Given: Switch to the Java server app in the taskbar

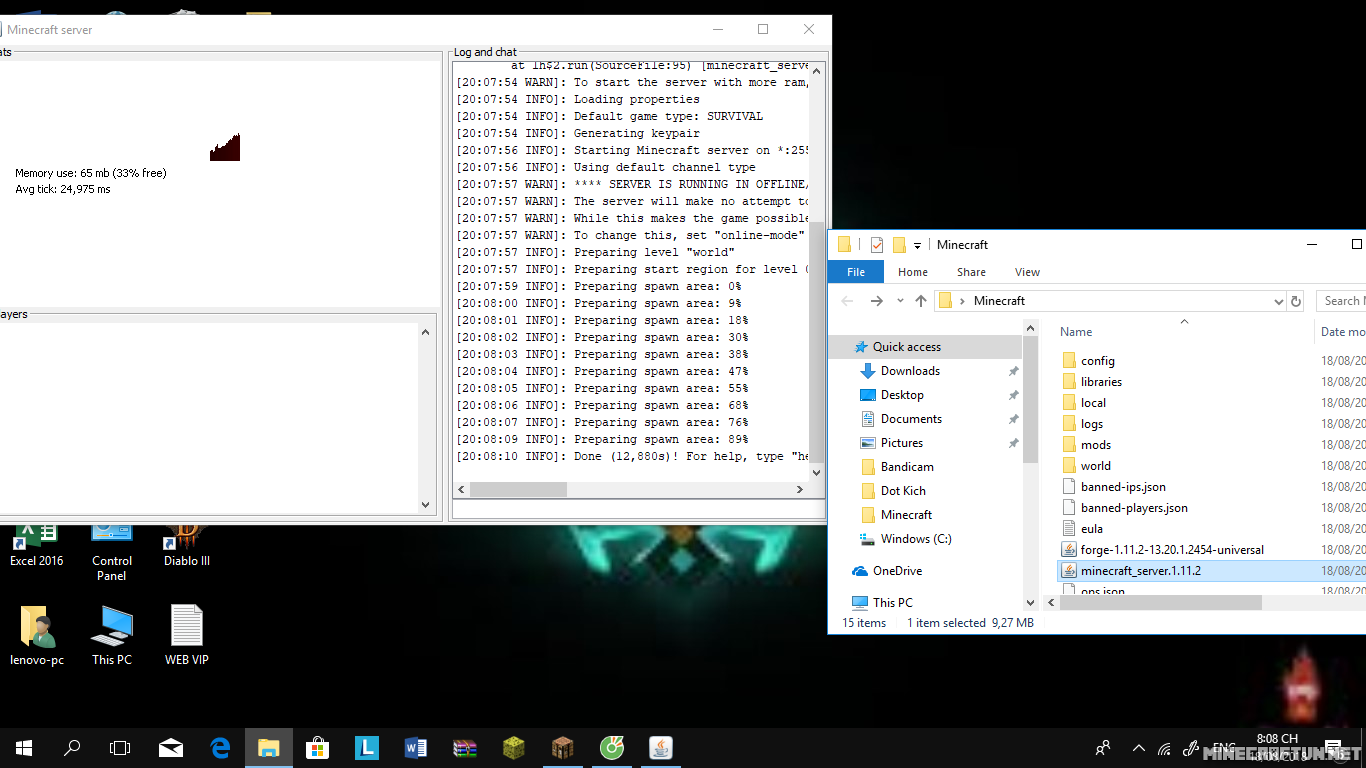Looking at the screenshot, I should point(661,748).
